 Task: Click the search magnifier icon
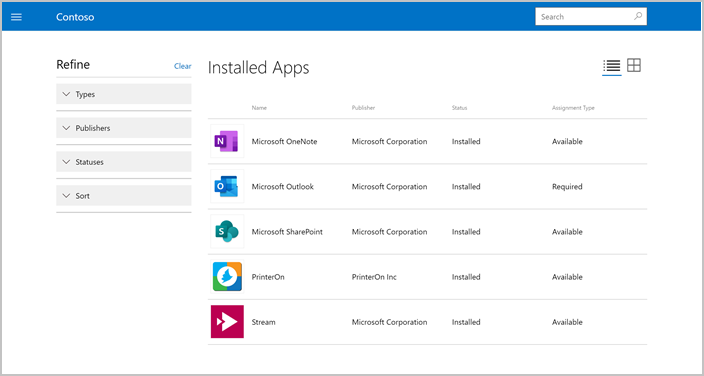(x=638, y=17)
